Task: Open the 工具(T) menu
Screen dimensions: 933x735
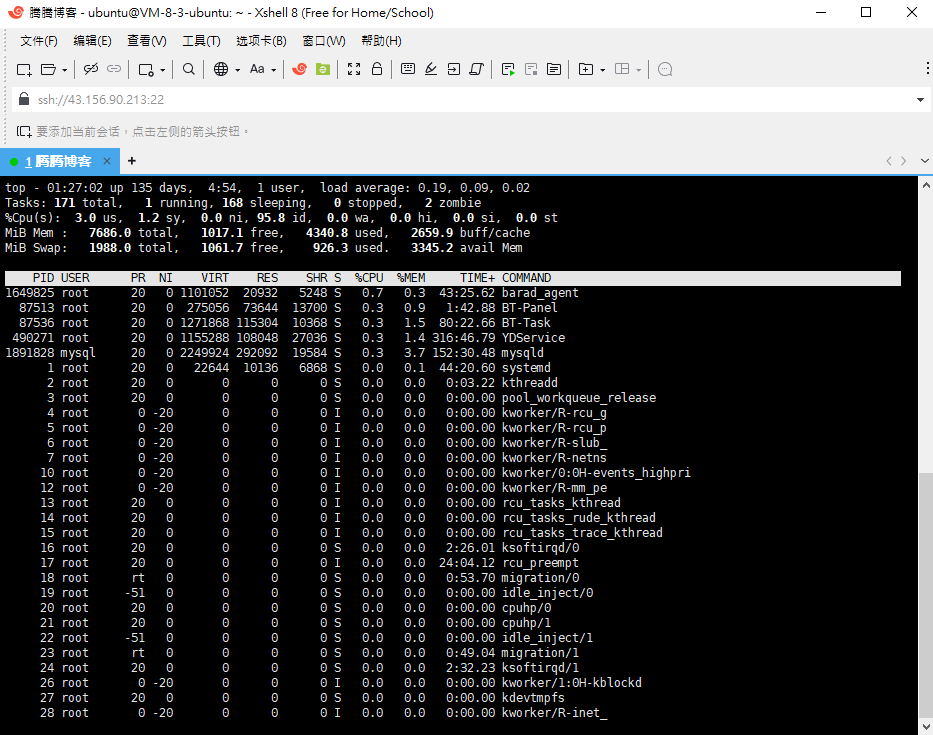Action: [x=201, y=41]
